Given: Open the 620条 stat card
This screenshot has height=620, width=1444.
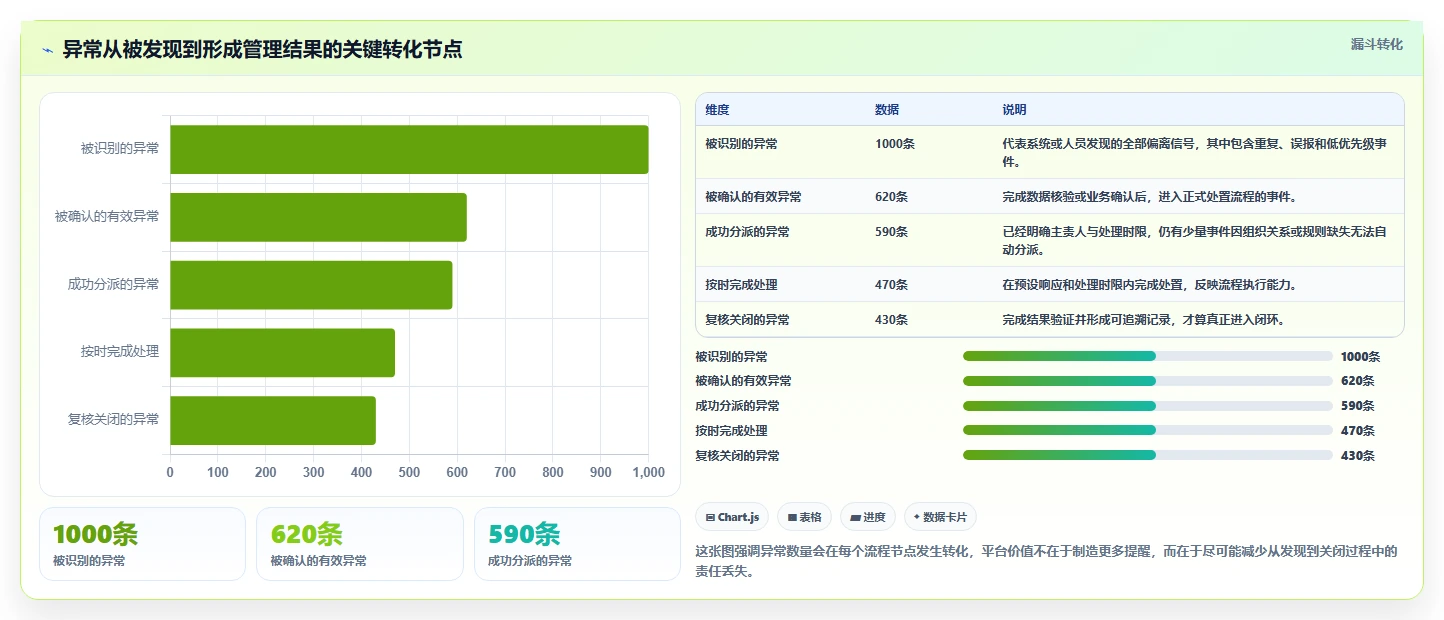Looking at the screenshot, I should [x=360, y=544].
